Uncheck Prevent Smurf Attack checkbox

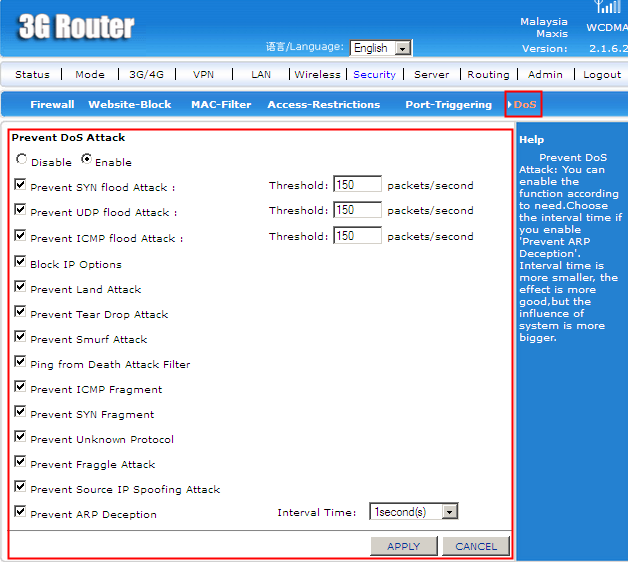pyautogui.click(x=21, y=338)
